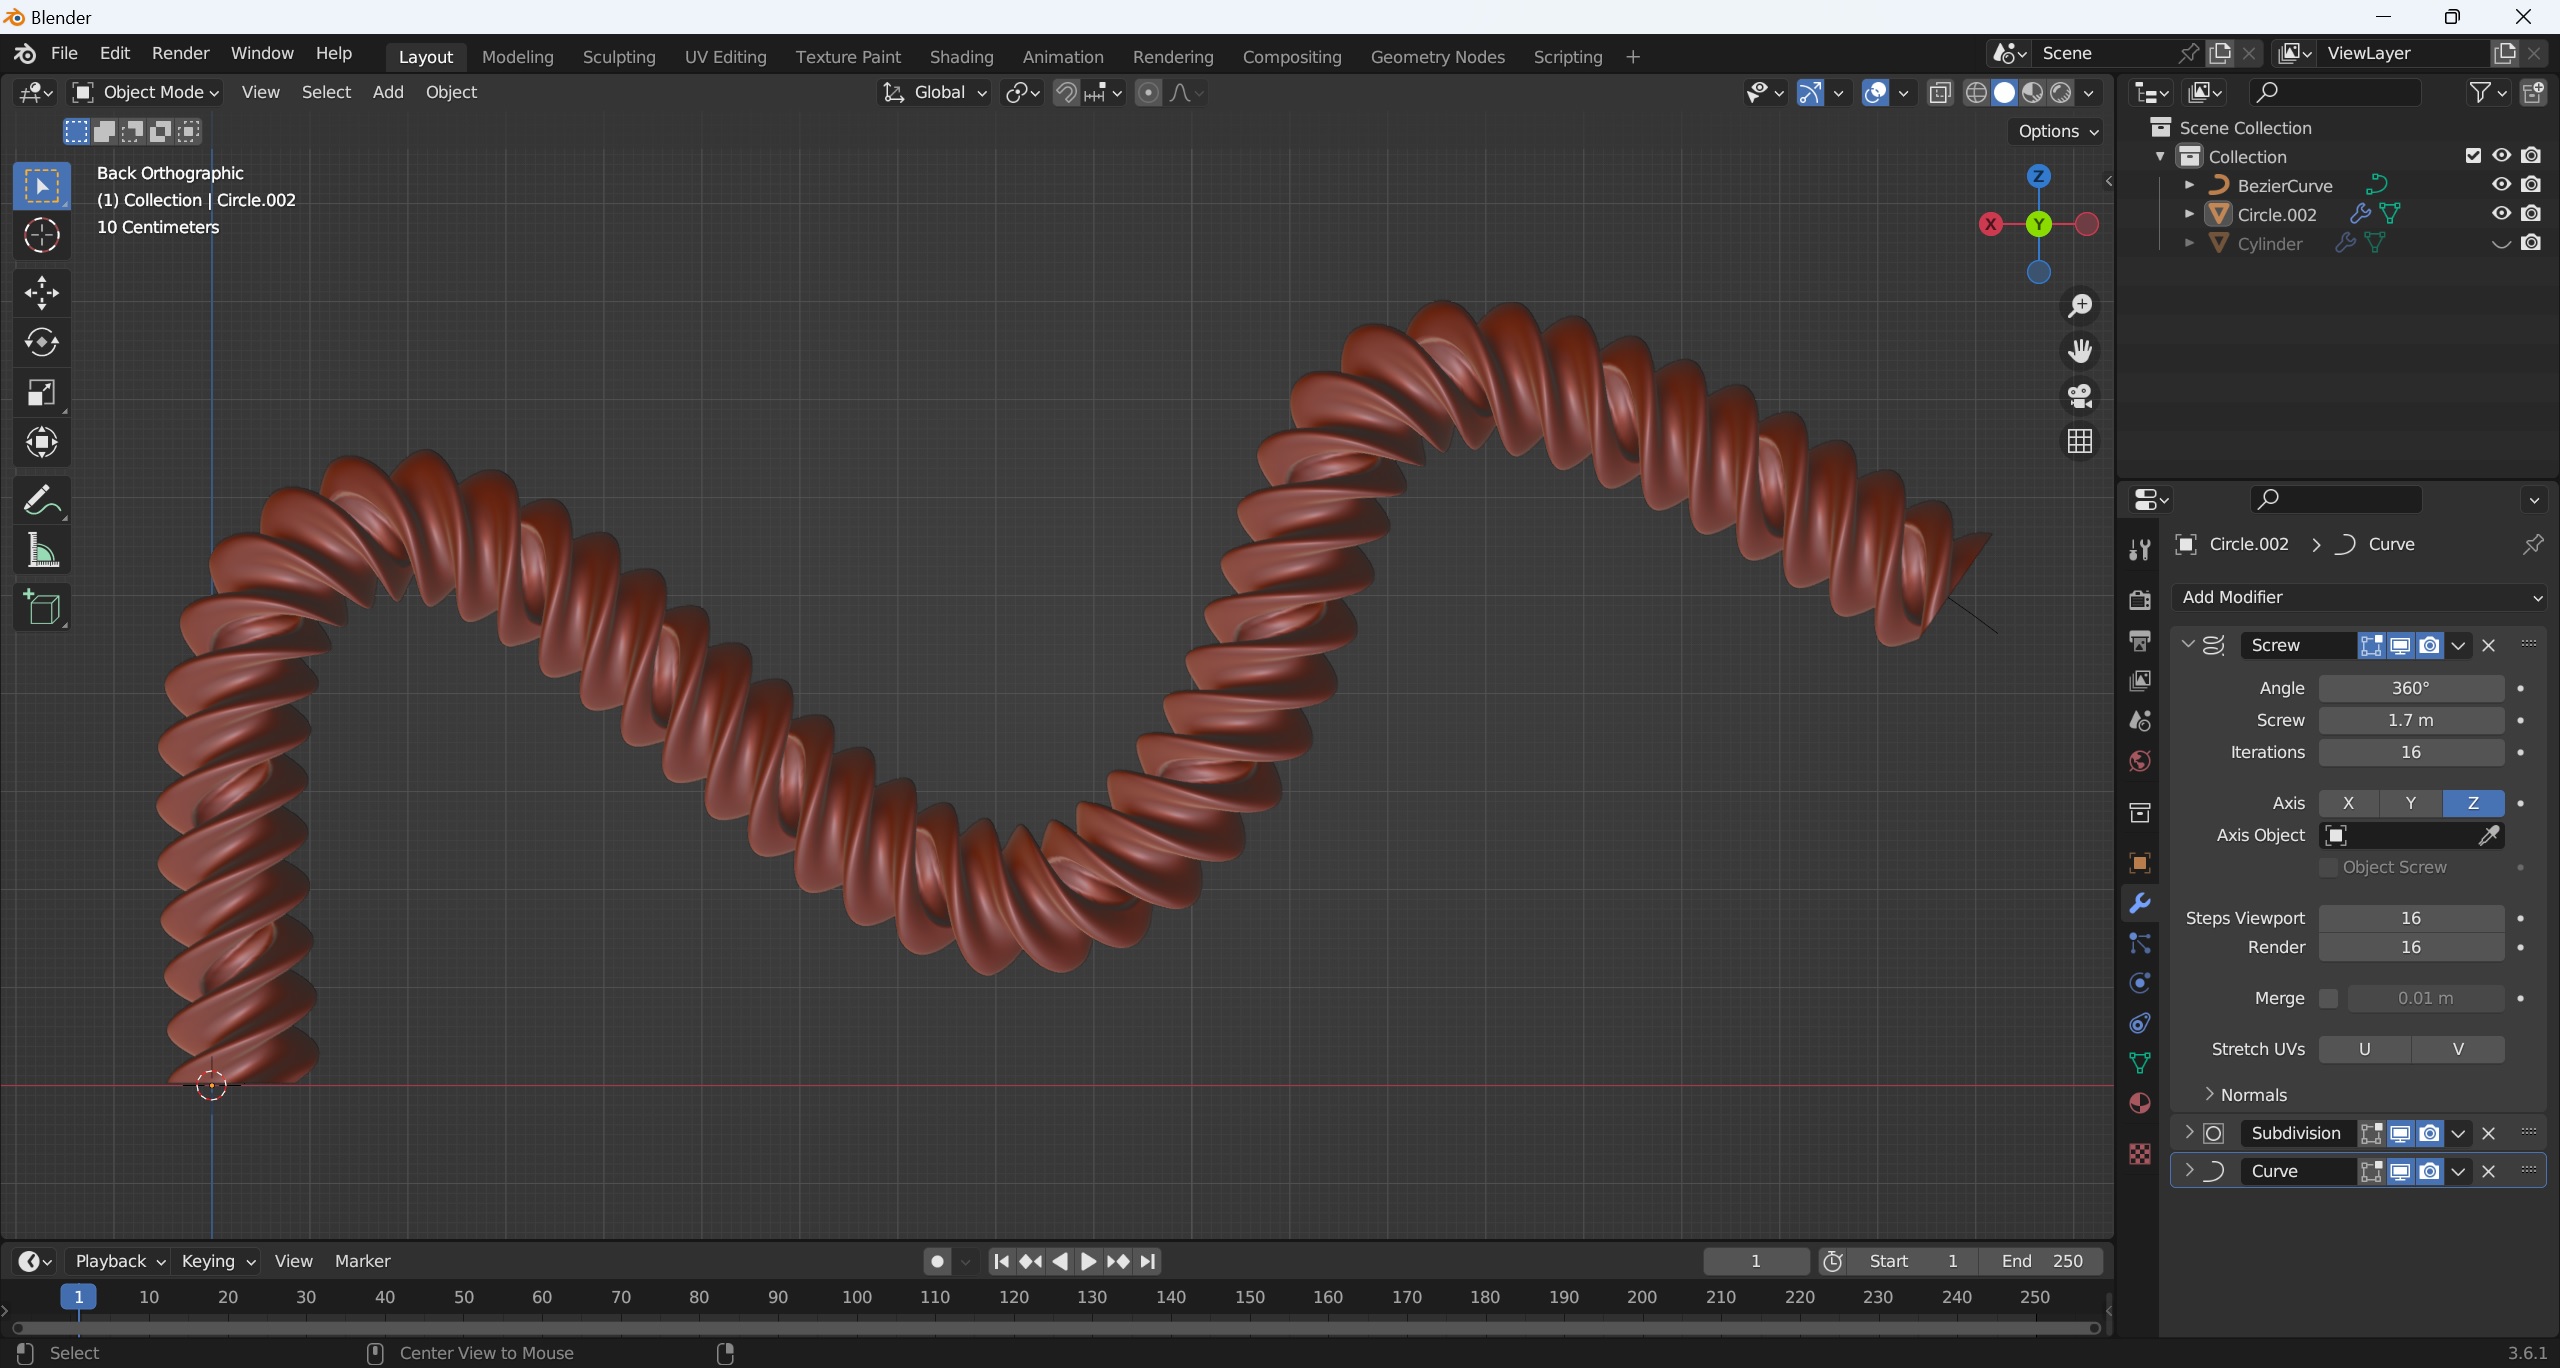Image resolution: width=2560 pixels, height=1368 pixels.
Task: Switch to Sculpting workspace tab
Action: [619, 58]
